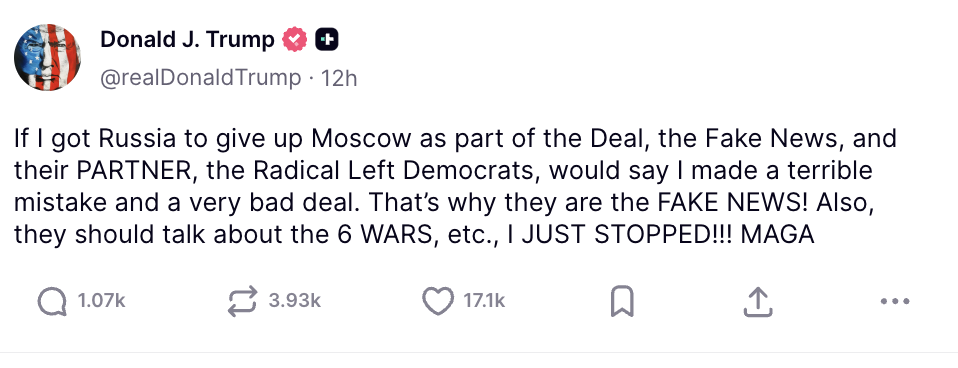Click the red verified checkmark badge

pos(294,40)
